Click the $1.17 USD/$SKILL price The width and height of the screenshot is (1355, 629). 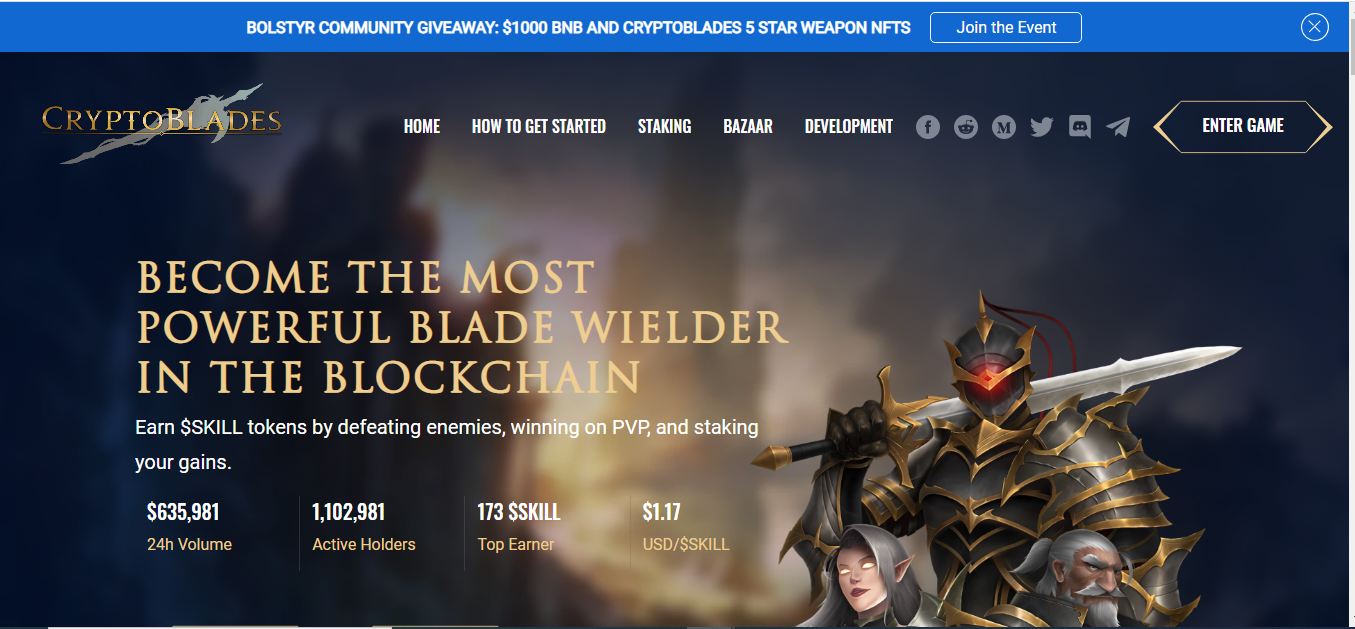click(686, 528)
